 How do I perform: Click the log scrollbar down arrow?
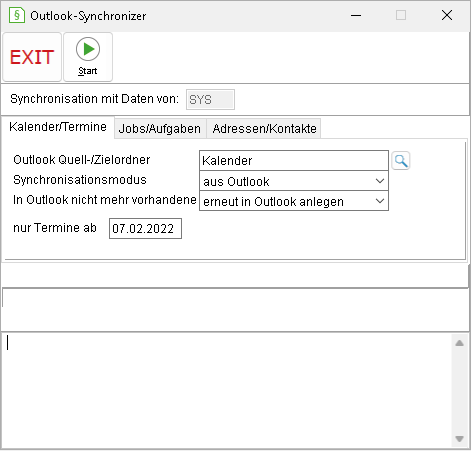coord(460,439)
